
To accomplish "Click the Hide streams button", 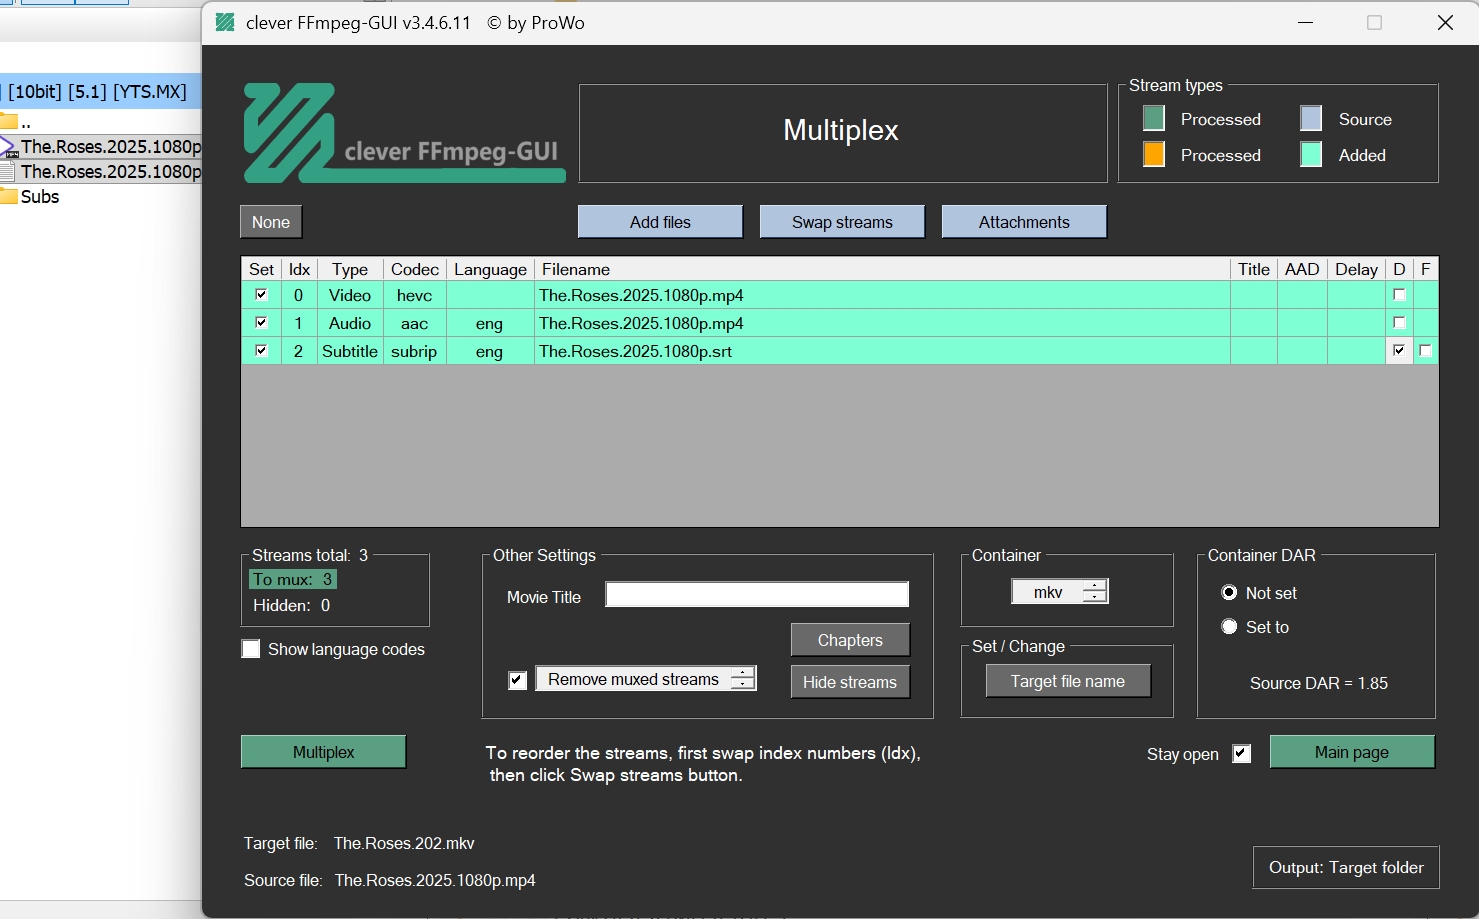I will point(850,682).
